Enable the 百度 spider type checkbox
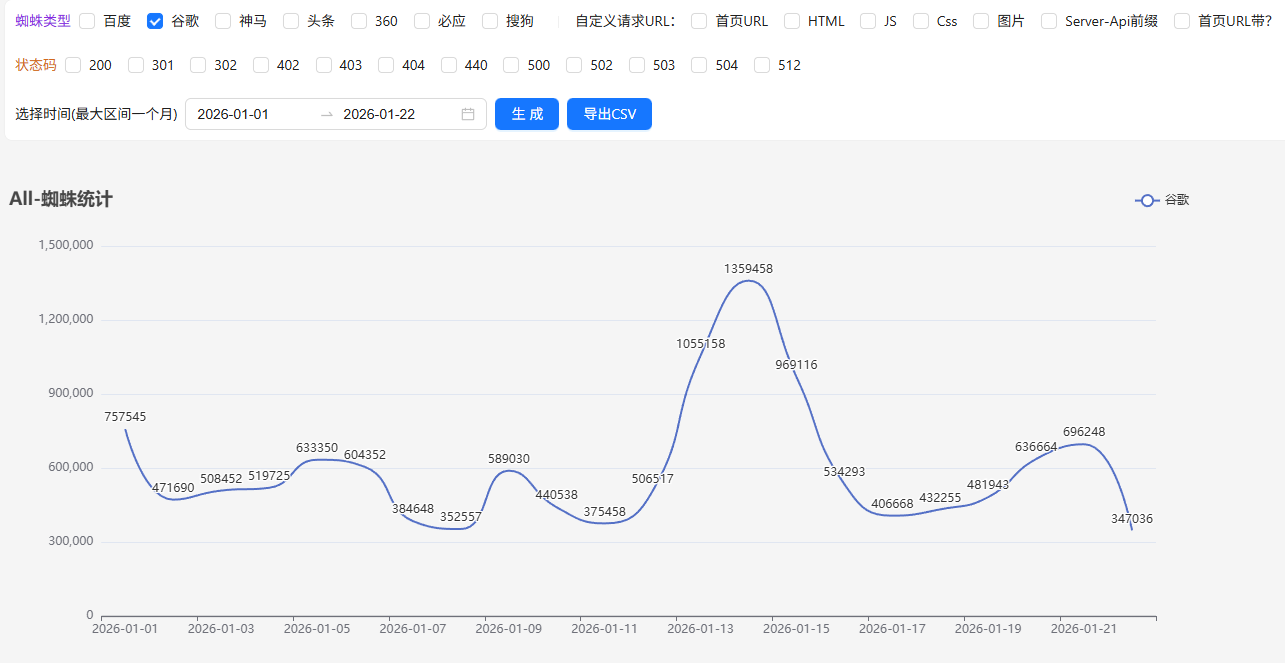This screenshot has width=1285, height=663. (x=87, y=20)
